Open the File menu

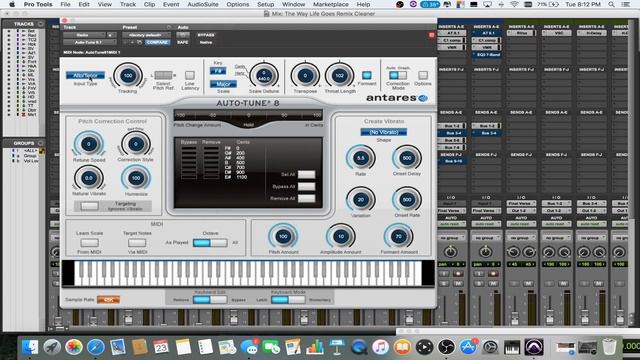pyautogui.click(x=65, y=4)
